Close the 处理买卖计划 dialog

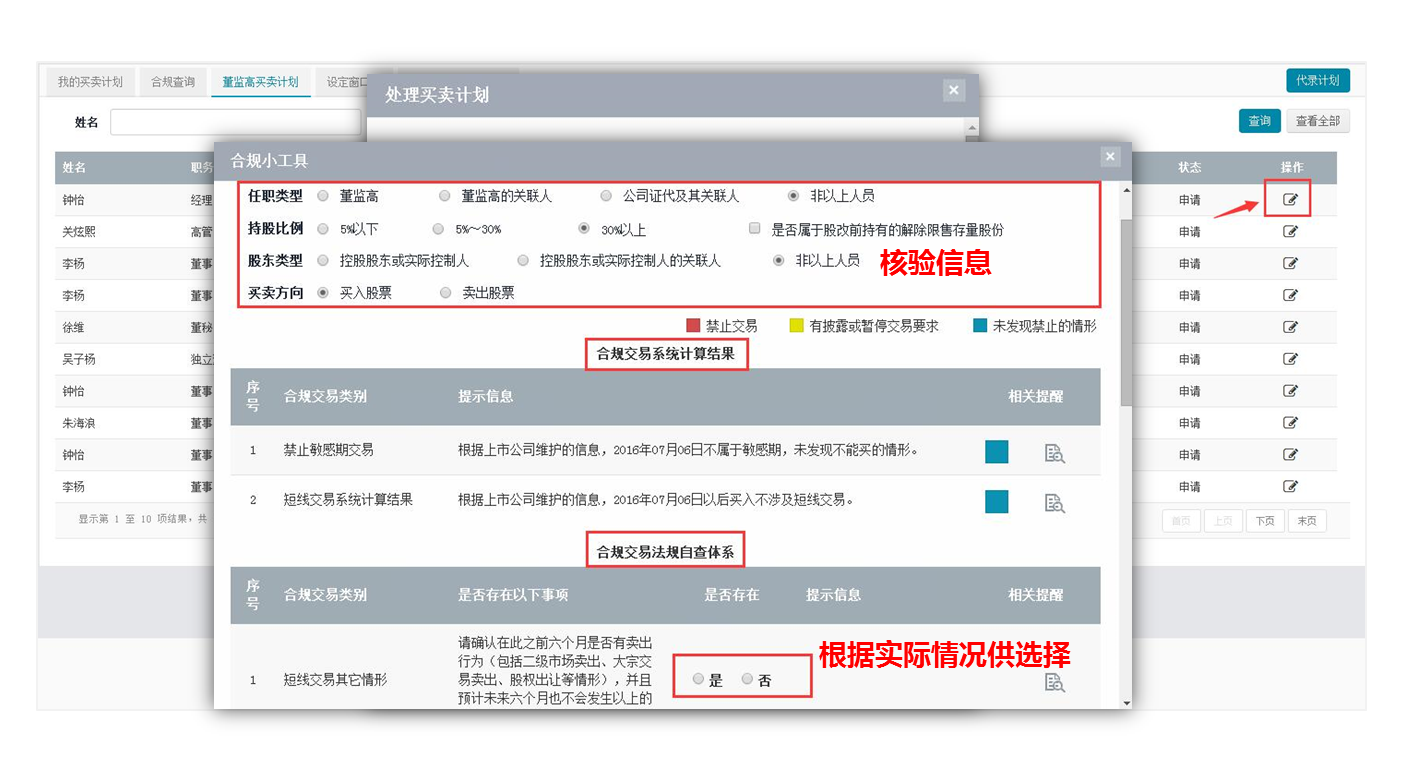954,90
